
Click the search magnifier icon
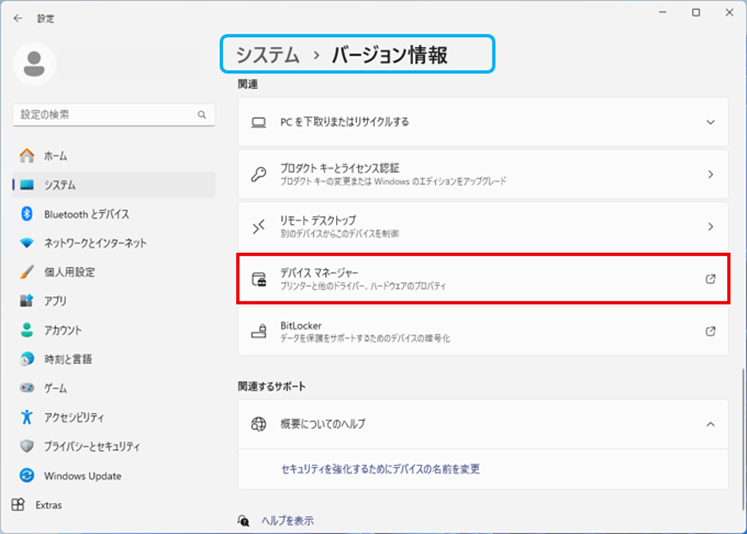pos(202,115)
